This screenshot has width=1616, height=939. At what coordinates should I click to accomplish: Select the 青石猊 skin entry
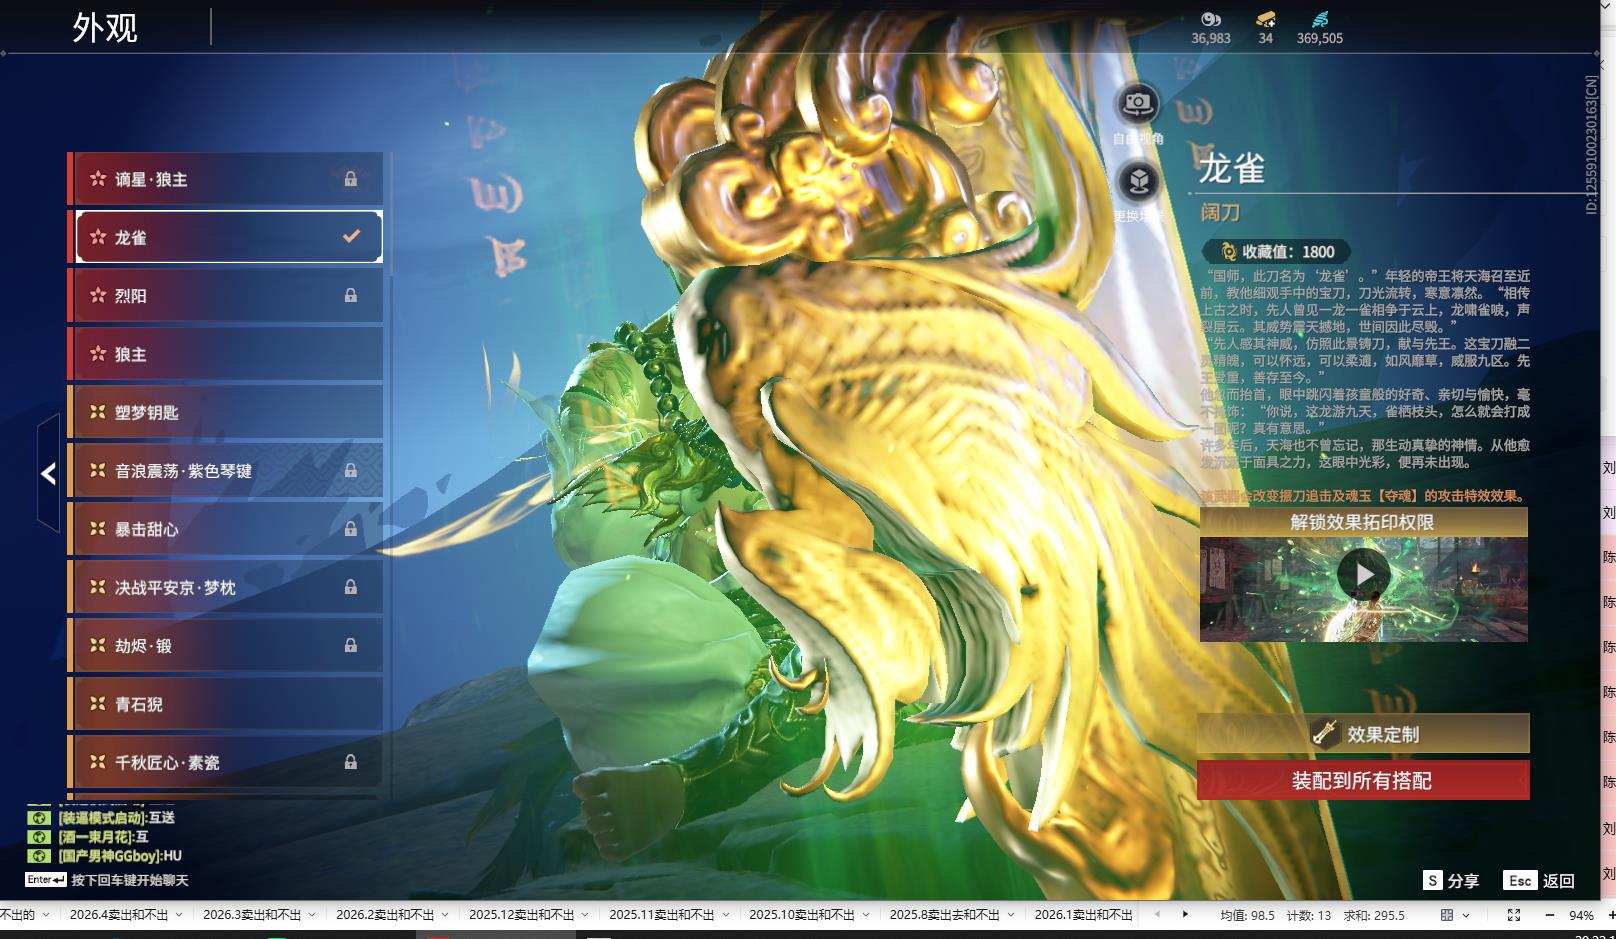click(226, 704)
